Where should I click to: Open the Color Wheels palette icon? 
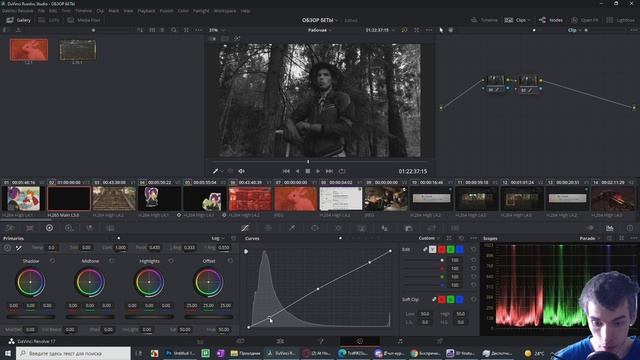click(x=49, y=228)
